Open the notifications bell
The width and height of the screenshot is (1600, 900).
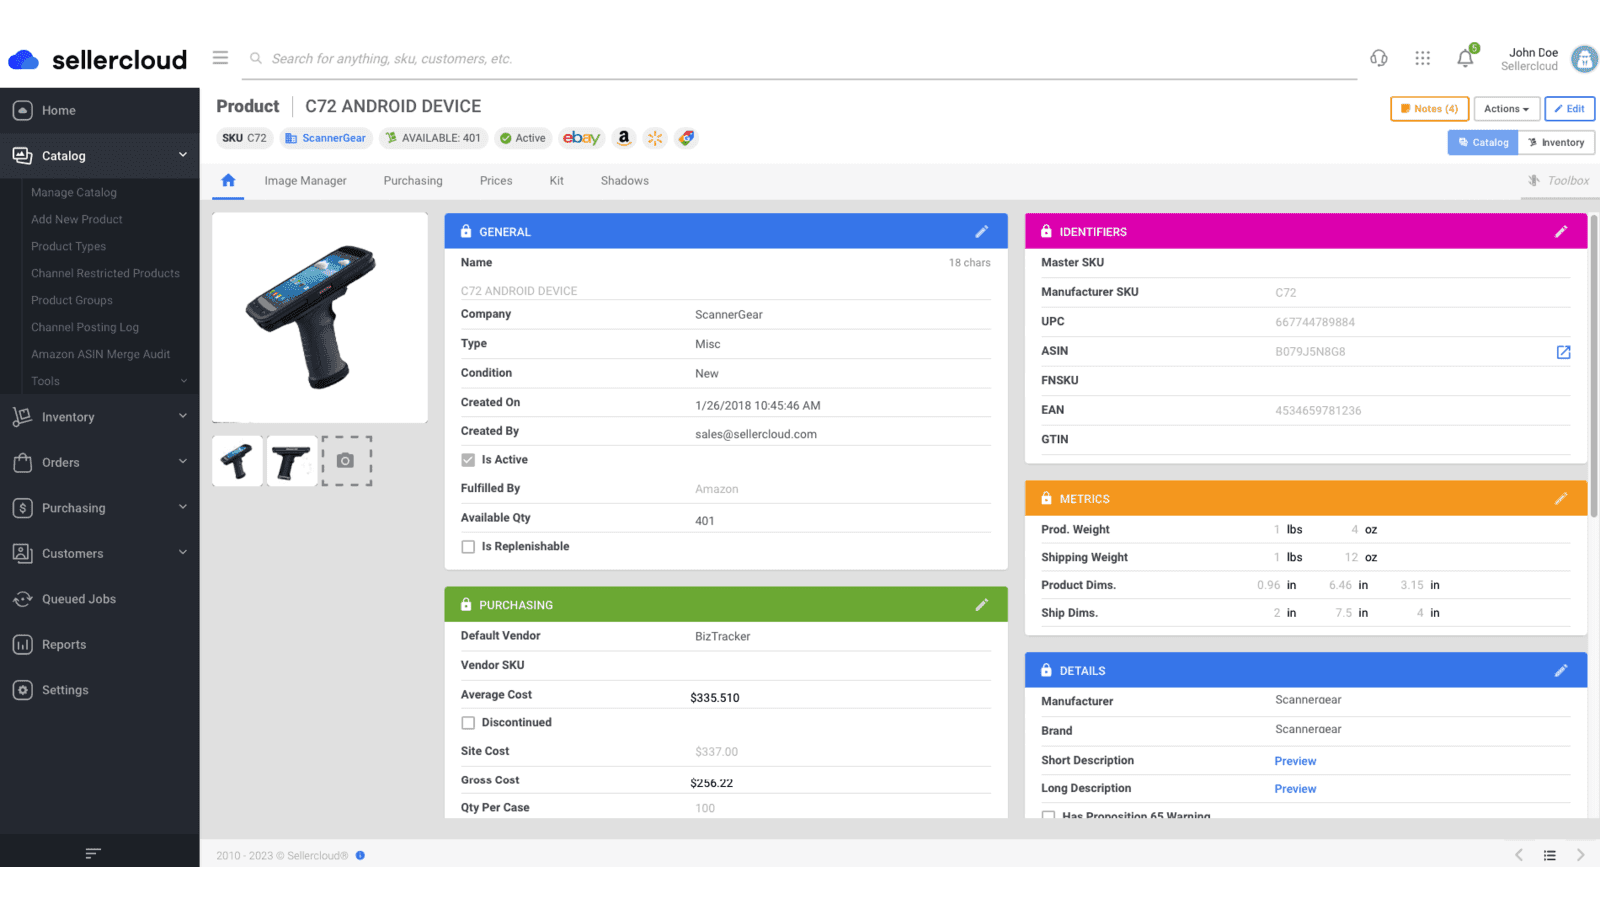coord(1465,58)
